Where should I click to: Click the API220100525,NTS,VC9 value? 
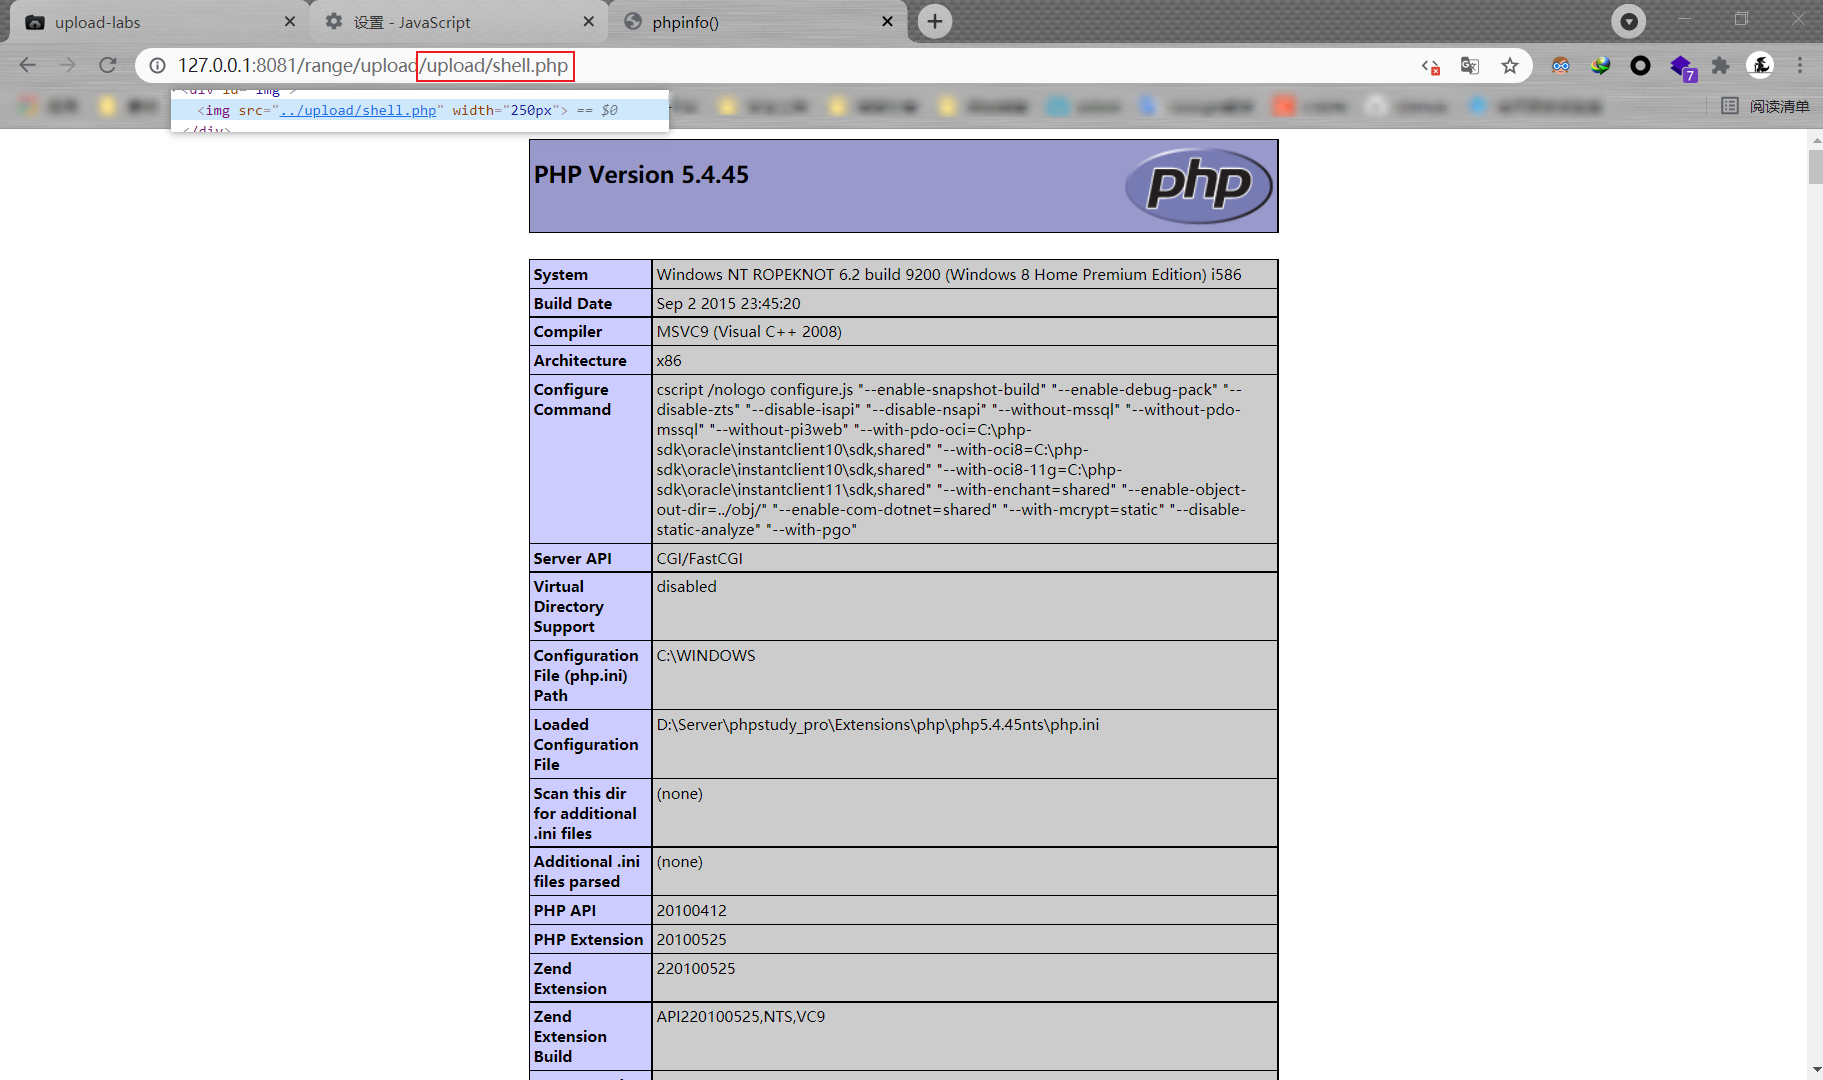741,1017
